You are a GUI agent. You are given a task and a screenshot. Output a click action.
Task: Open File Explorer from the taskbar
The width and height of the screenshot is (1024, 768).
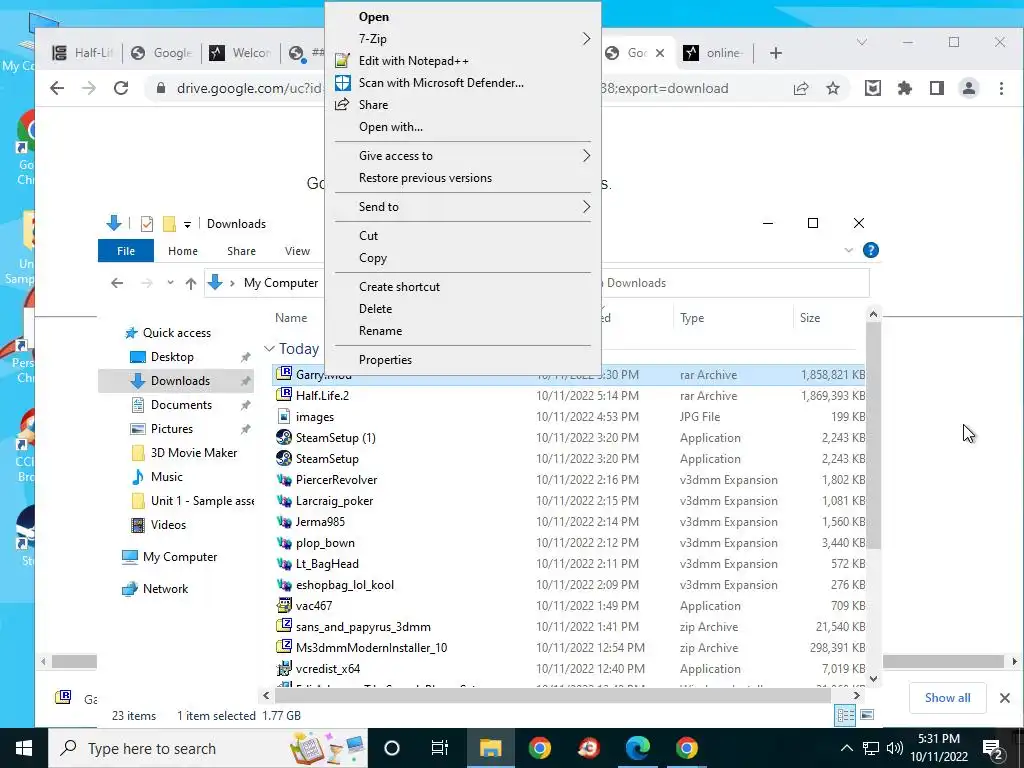[490, 748]
